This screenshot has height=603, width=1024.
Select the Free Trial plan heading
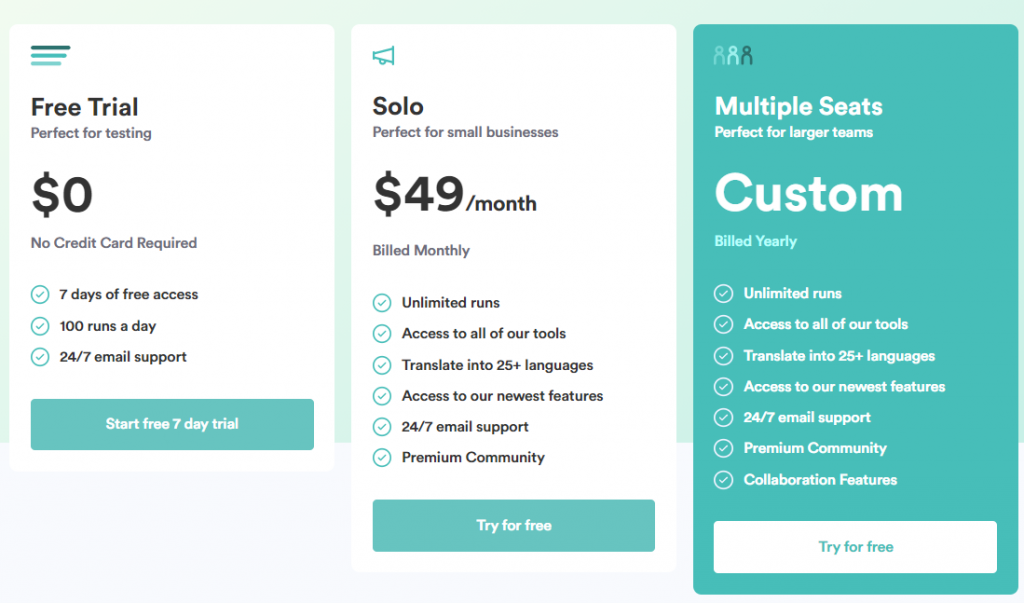click(85, 107)
